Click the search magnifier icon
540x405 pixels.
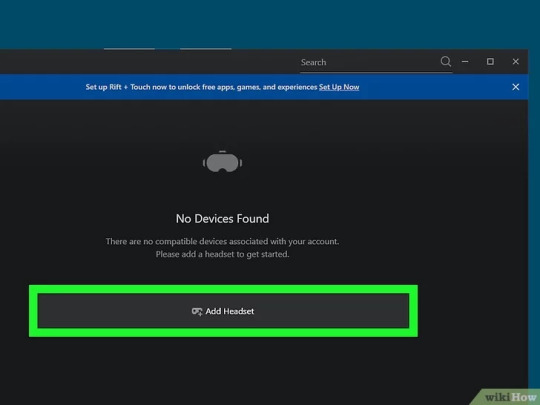446,62
